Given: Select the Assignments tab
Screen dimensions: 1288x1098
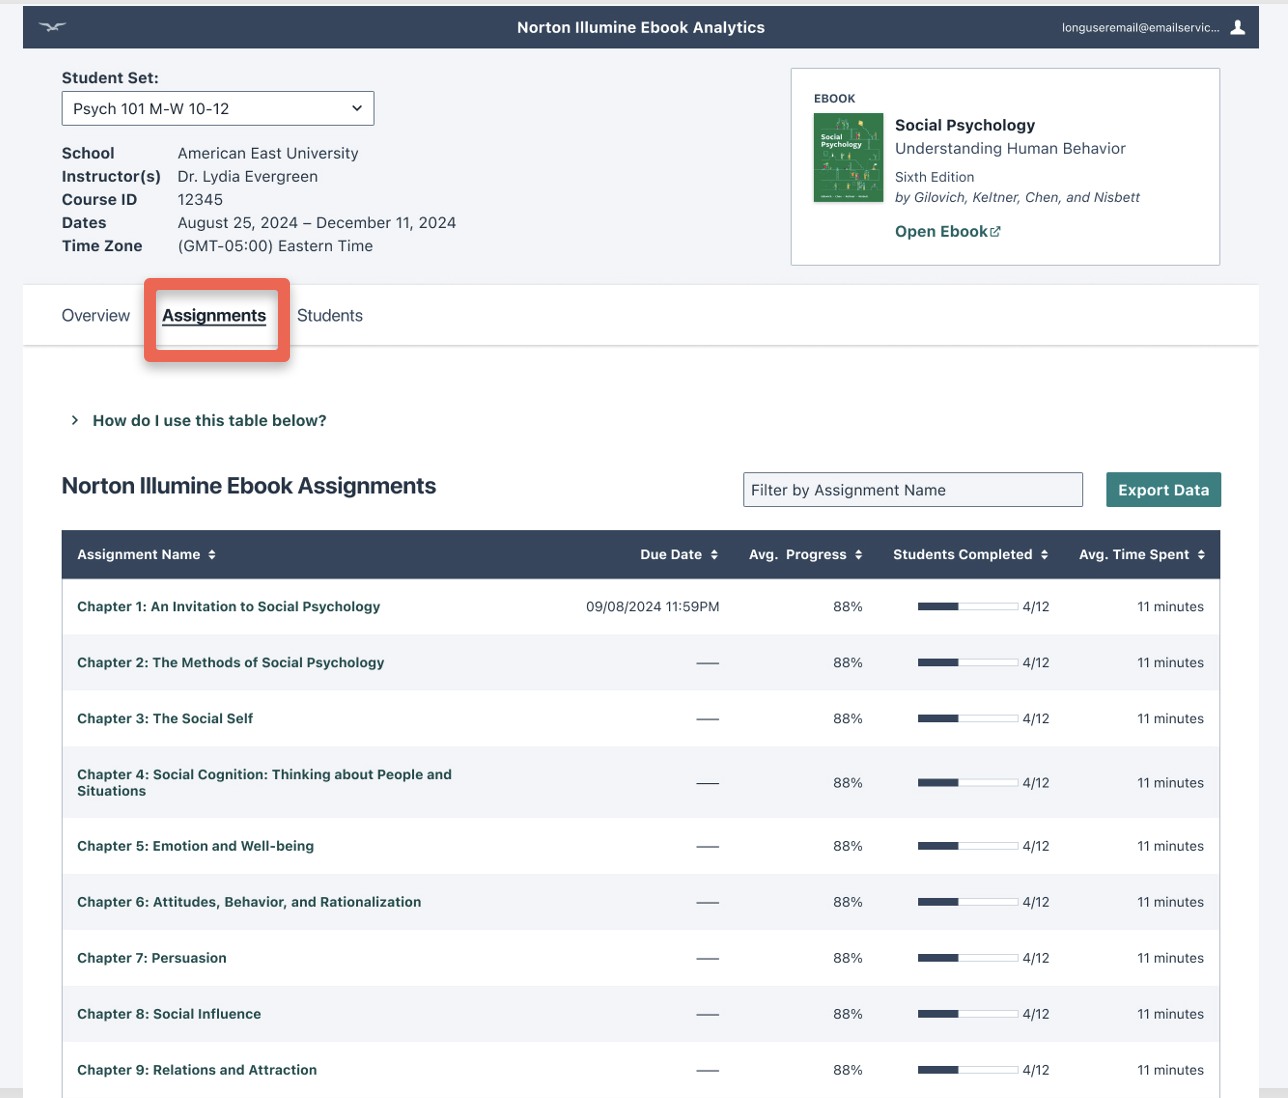Looking at the screenshot, I should click(x=214, y=316).
